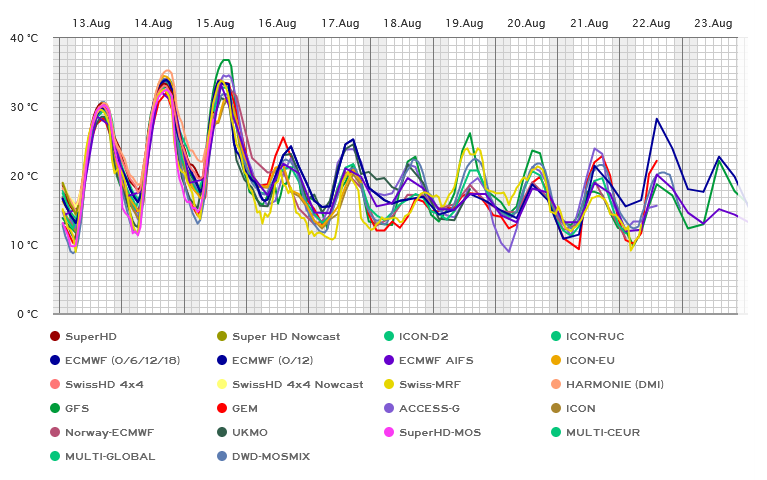Click the 0 °C axis label
Viewport: 767px width, 480px height.
28,314
